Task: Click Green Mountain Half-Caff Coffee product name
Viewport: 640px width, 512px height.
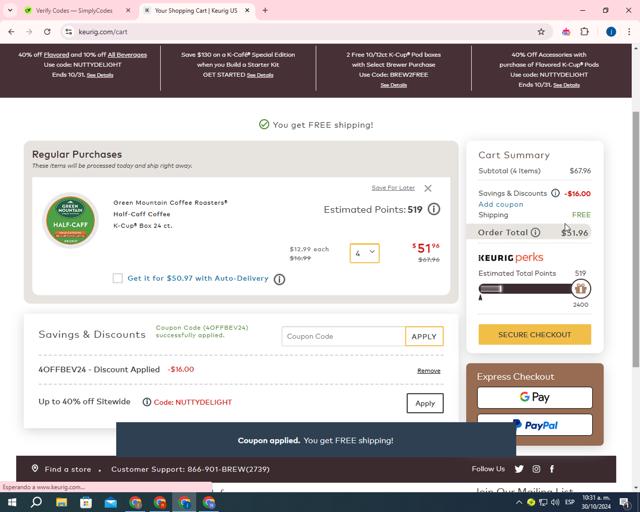Action: point(170,214)
